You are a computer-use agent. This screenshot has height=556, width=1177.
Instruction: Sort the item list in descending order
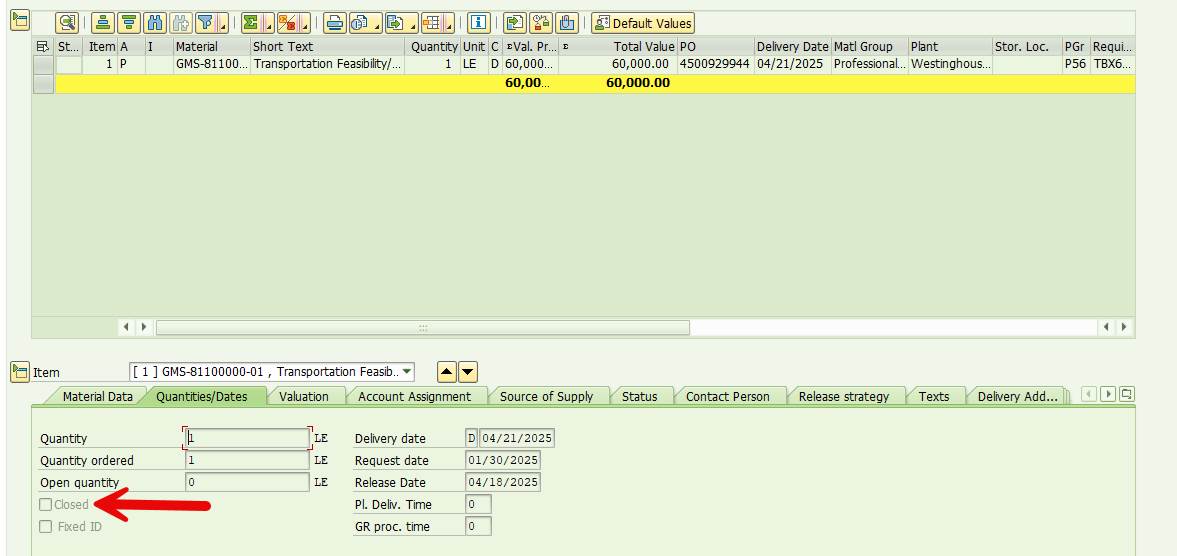tap(130, 23)
